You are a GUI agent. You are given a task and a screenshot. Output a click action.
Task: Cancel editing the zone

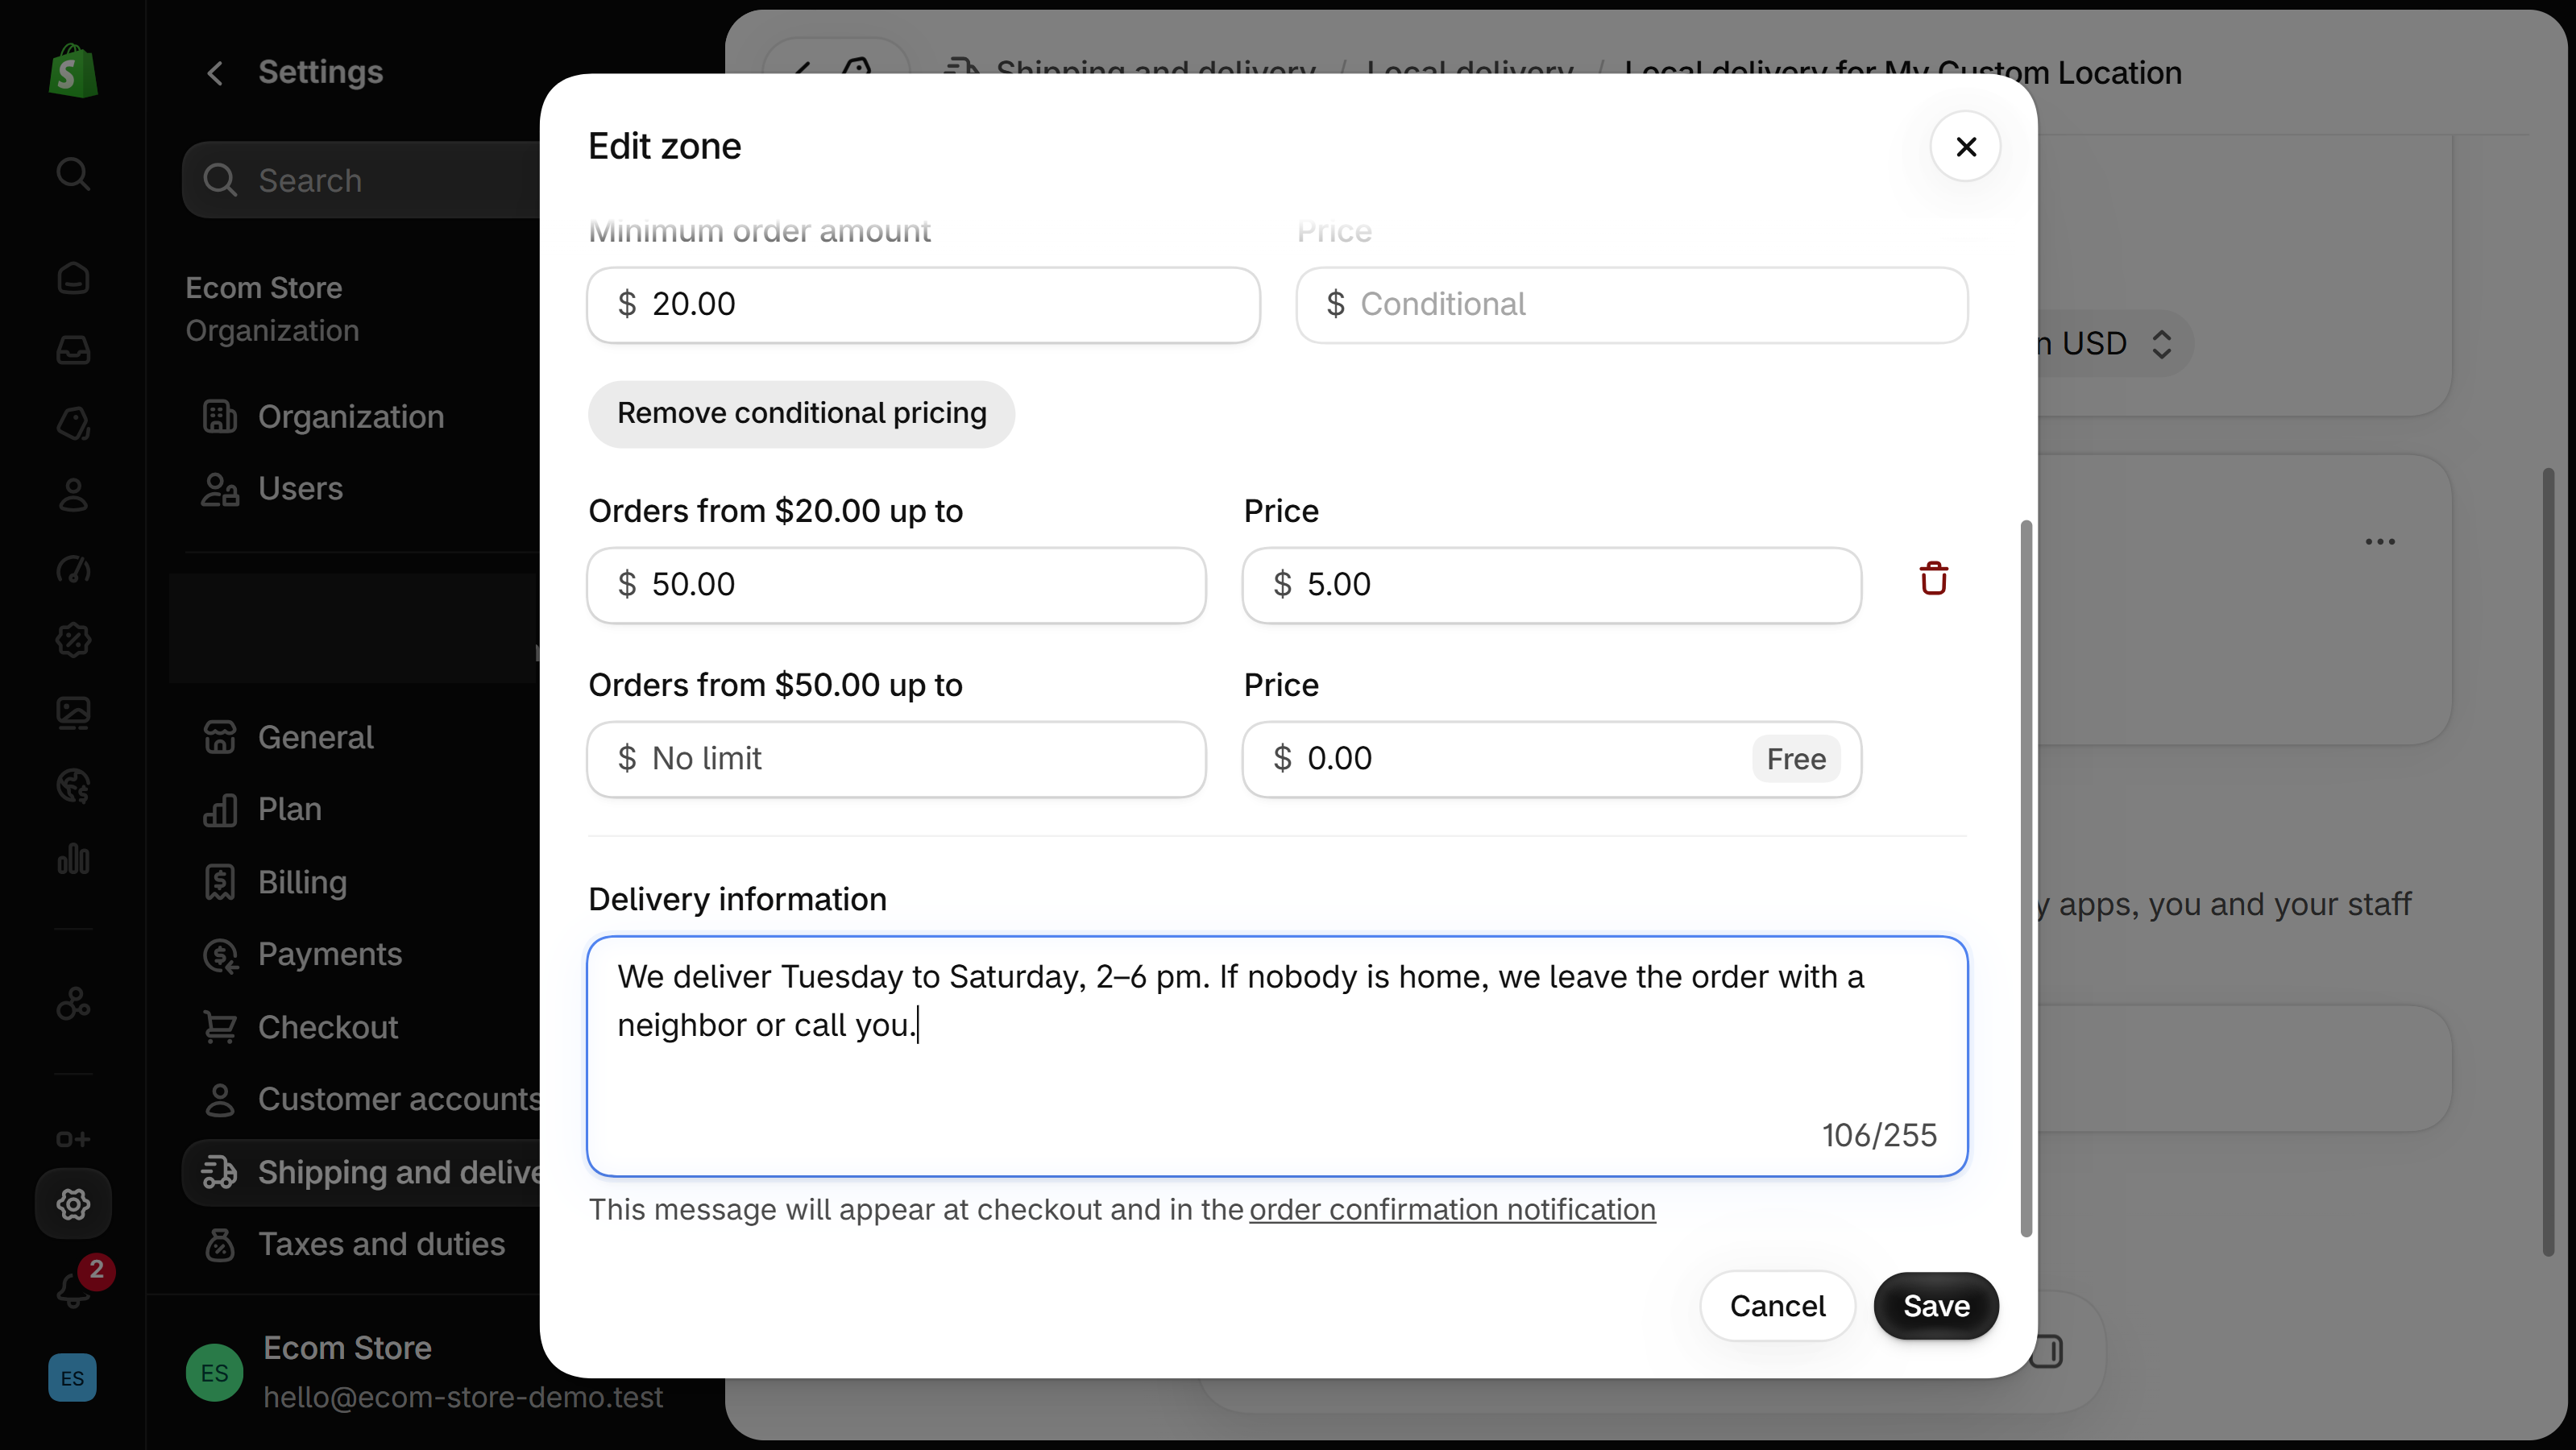1777,1306
